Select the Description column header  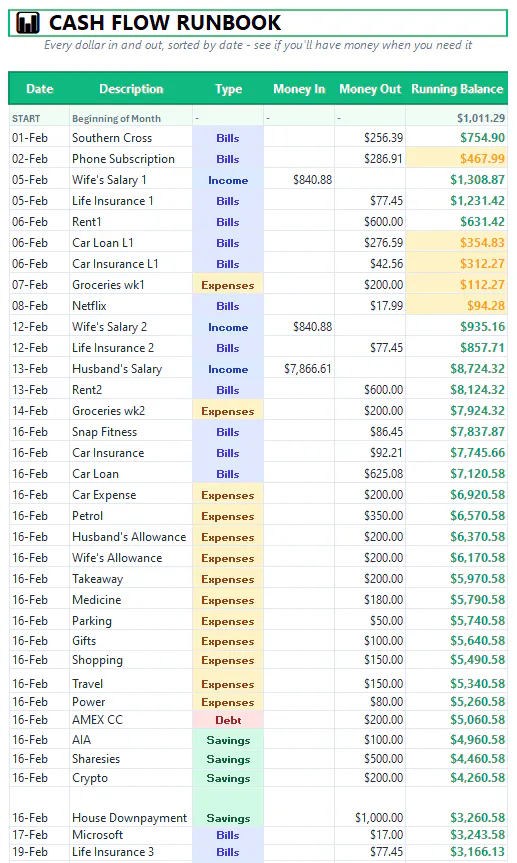(x=131, y=89)
